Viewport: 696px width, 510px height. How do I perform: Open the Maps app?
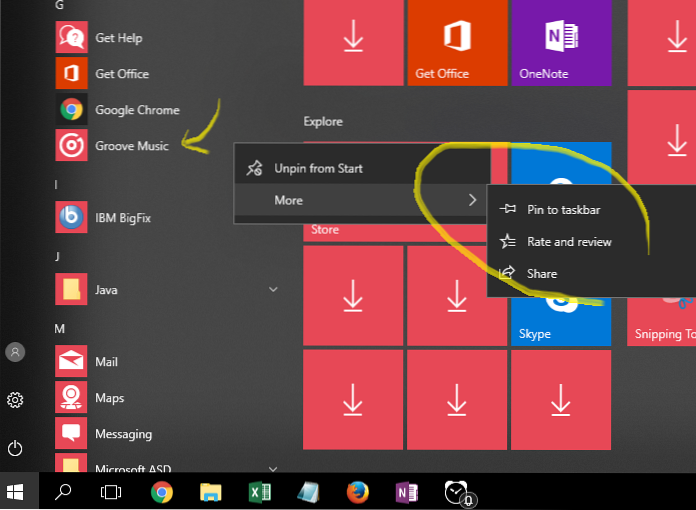(x=109, y=398)
